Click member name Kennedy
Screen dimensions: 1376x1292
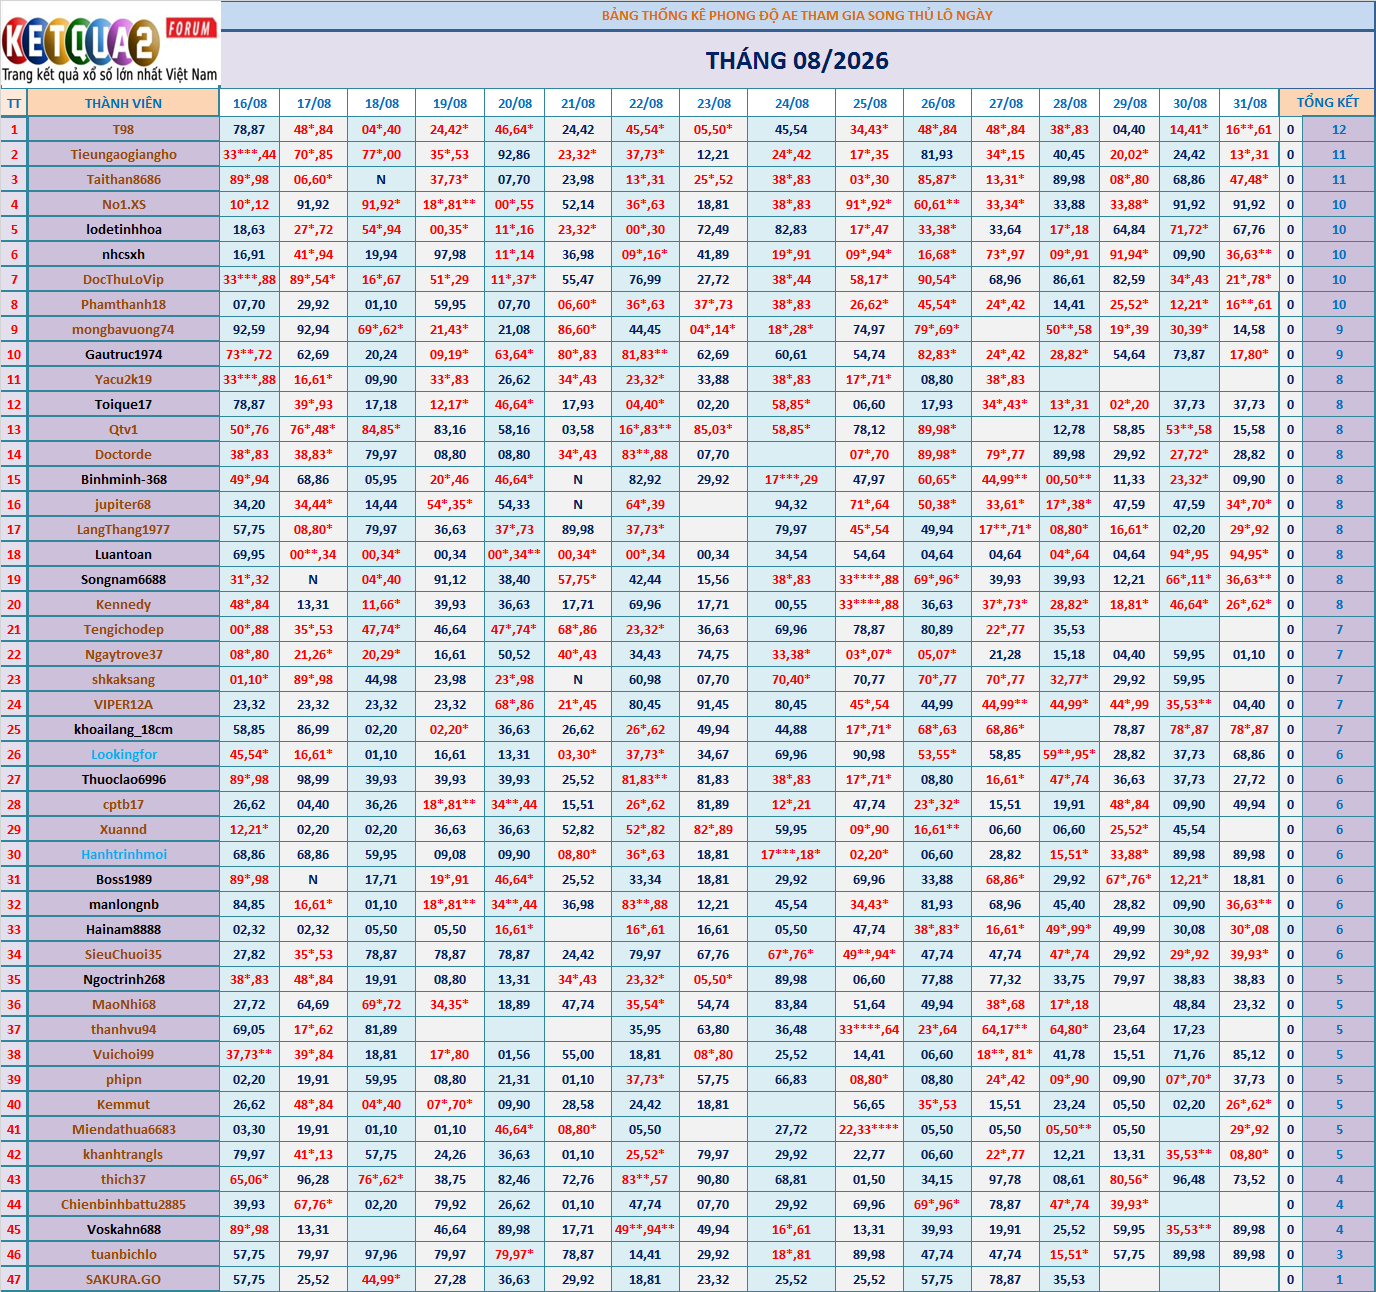123,604
